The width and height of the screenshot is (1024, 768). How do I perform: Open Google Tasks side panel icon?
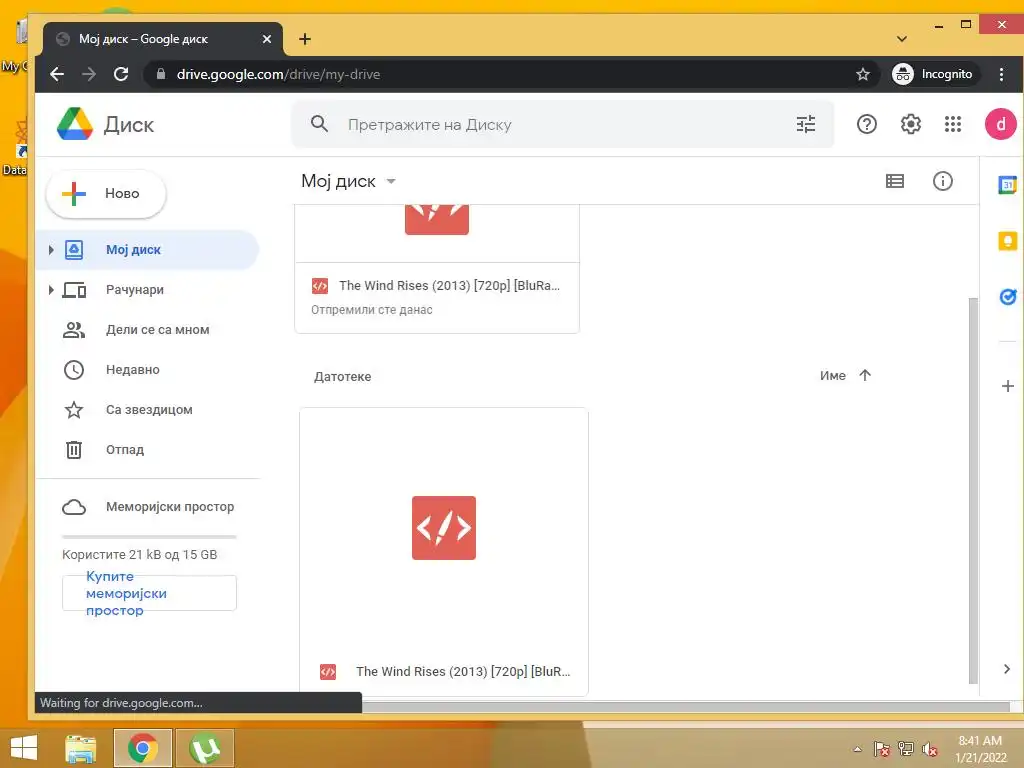tap(1008, 297)
